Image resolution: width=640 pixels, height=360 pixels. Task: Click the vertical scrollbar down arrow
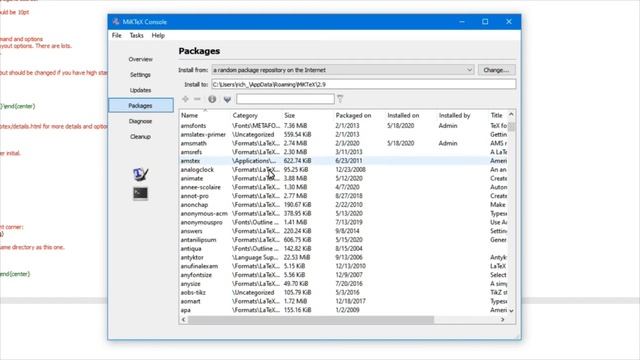[511, 311]
